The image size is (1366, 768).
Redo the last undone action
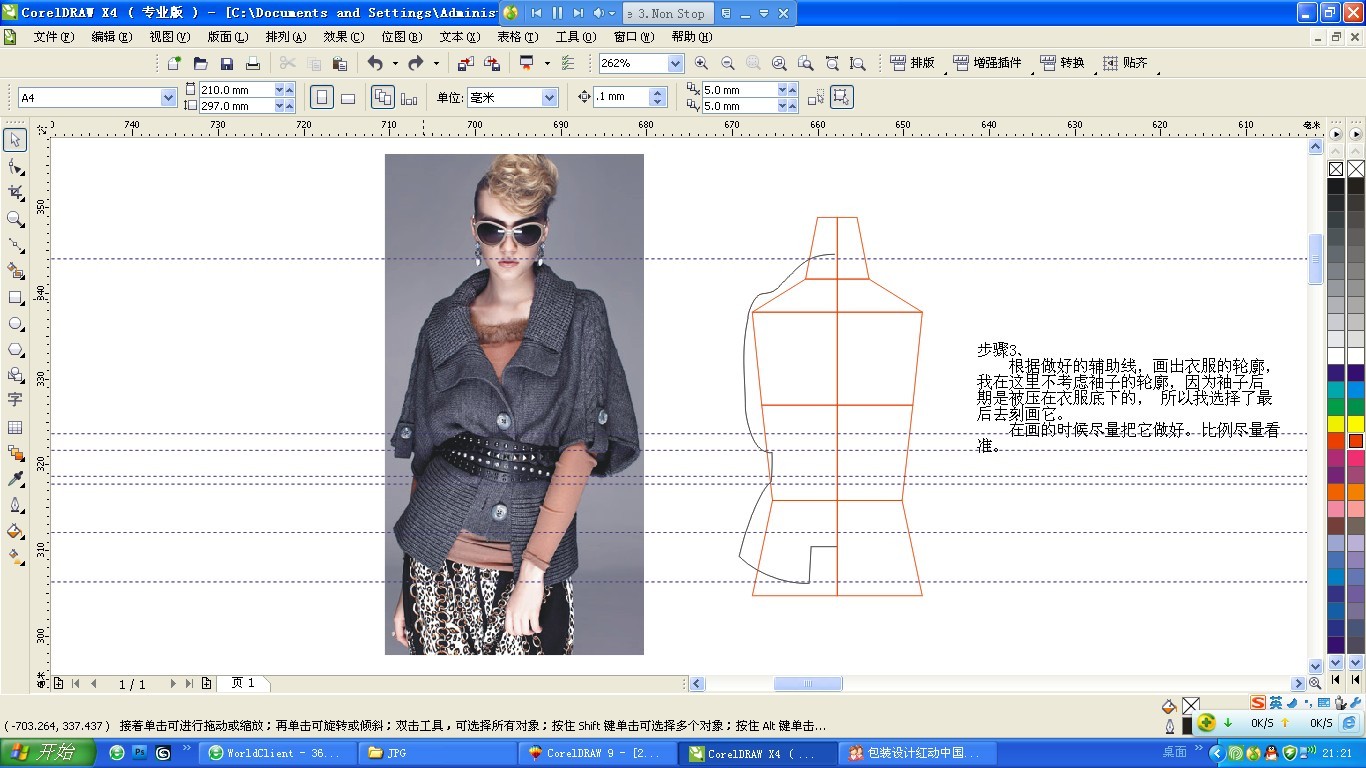(416, 63)
